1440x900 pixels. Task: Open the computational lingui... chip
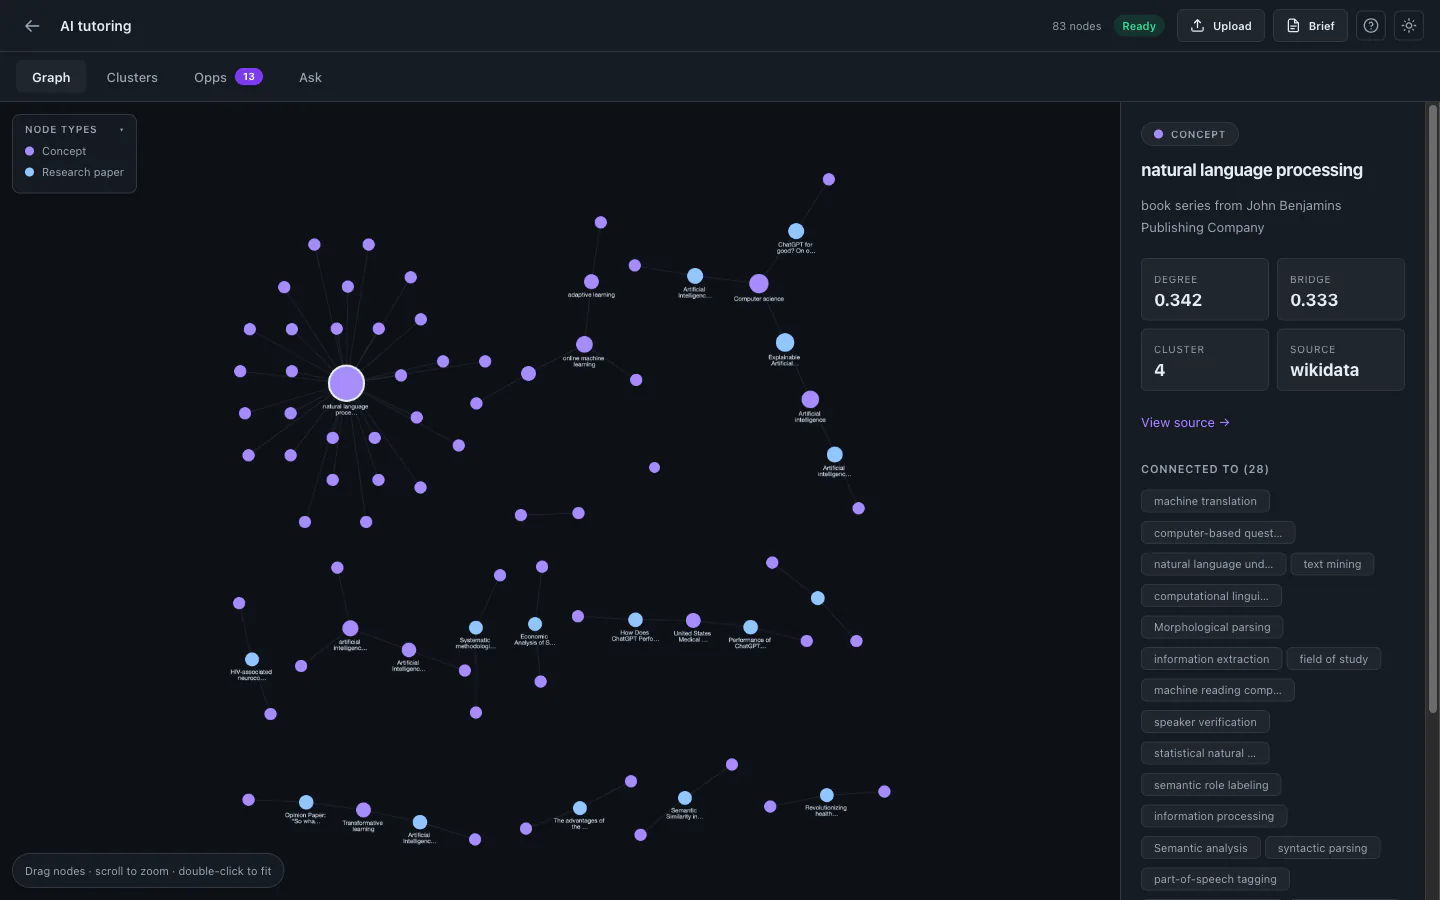point(1211,596)
